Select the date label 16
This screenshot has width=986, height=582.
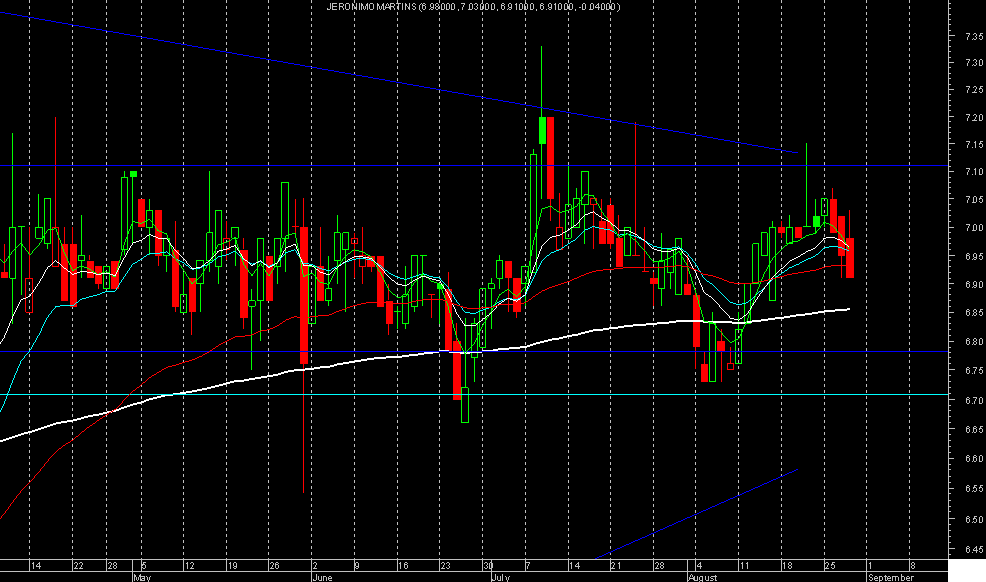tap(404, 566)
